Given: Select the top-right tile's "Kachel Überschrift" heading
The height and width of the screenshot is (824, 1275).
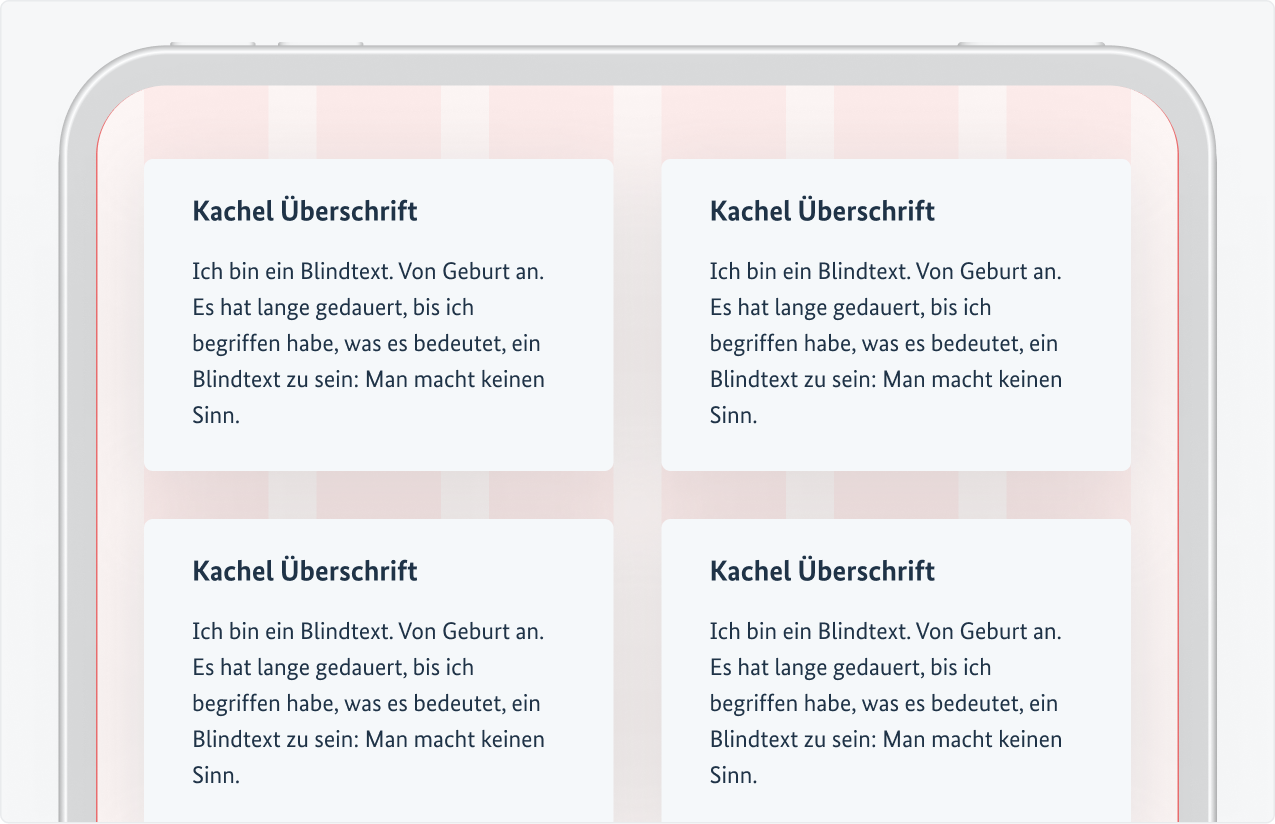Looking at the screenshot, I should (x=822, y=212).
